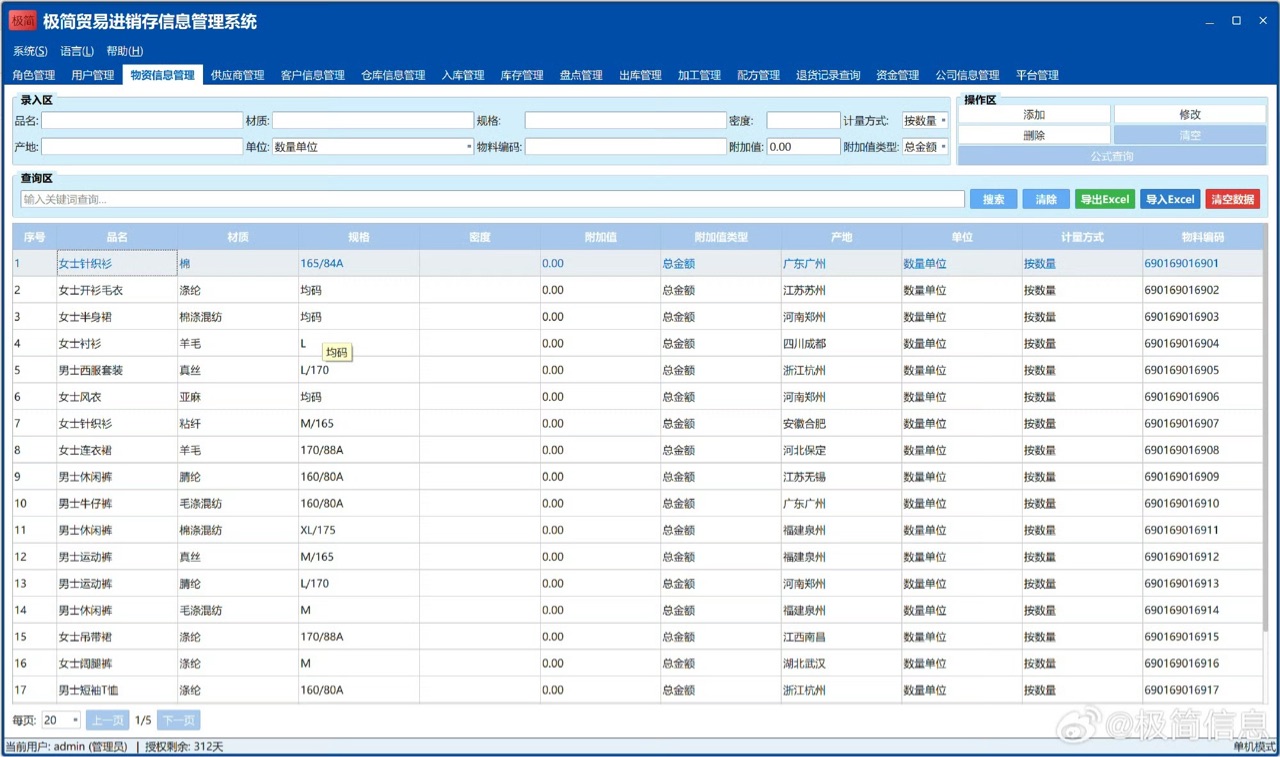Open the 语言(L) menu
Viewport: 1280px width, 757px height.
click(77, 51)
